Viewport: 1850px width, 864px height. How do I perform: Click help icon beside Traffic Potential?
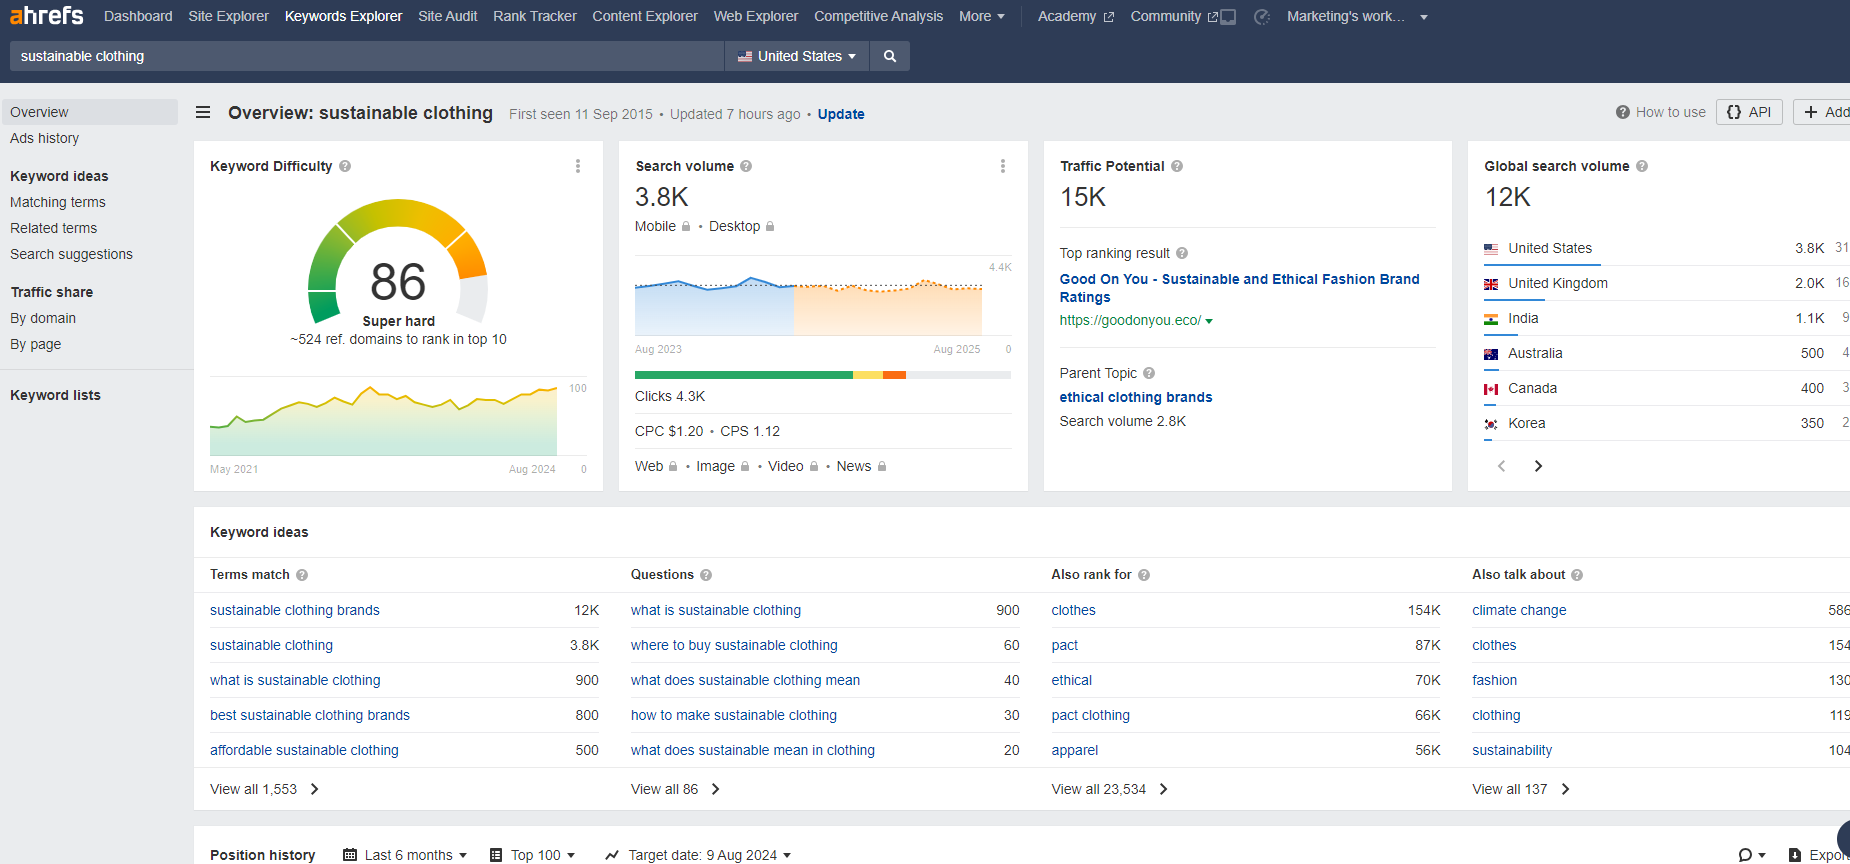tap(1177, 166)
